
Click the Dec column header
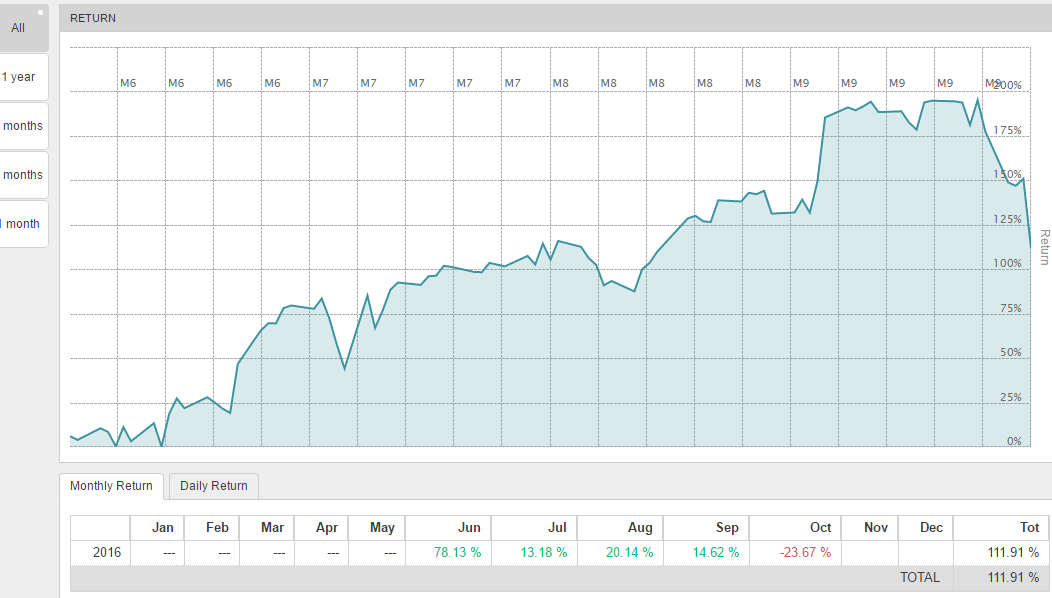(x=931, y=527)
